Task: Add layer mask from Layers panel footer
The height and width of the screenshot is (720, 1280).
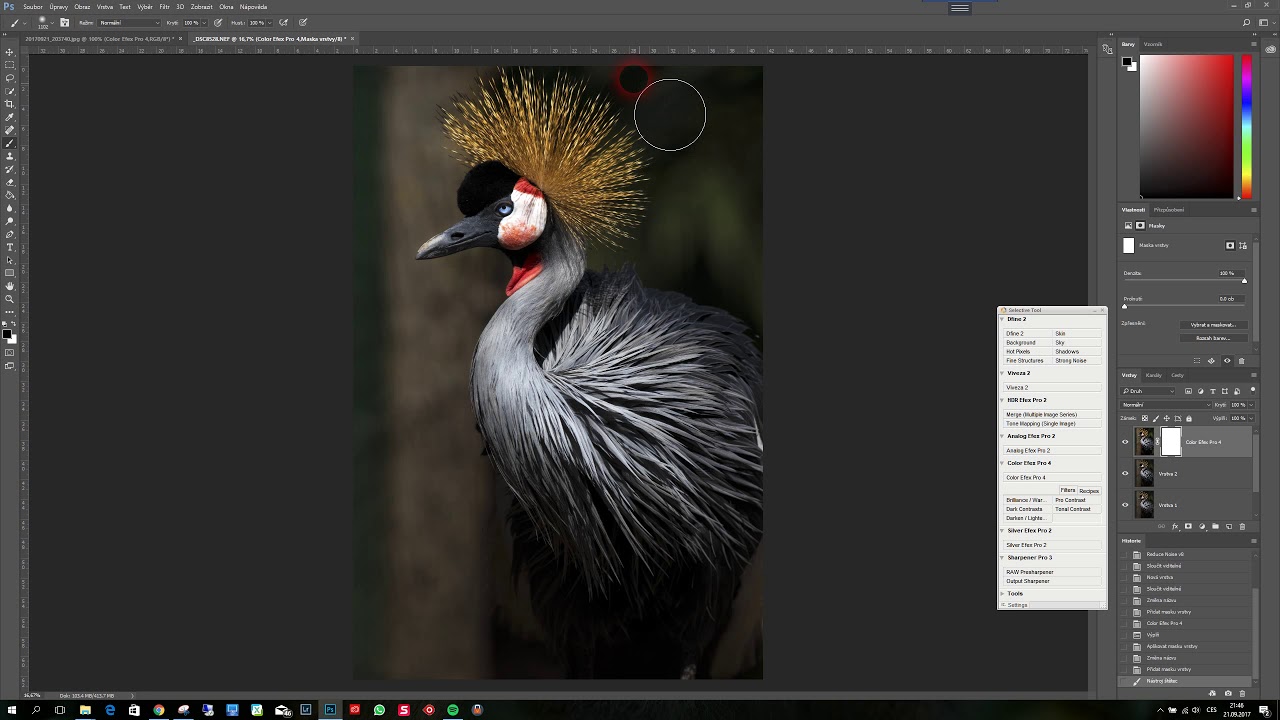Action: click(1188, 526)
